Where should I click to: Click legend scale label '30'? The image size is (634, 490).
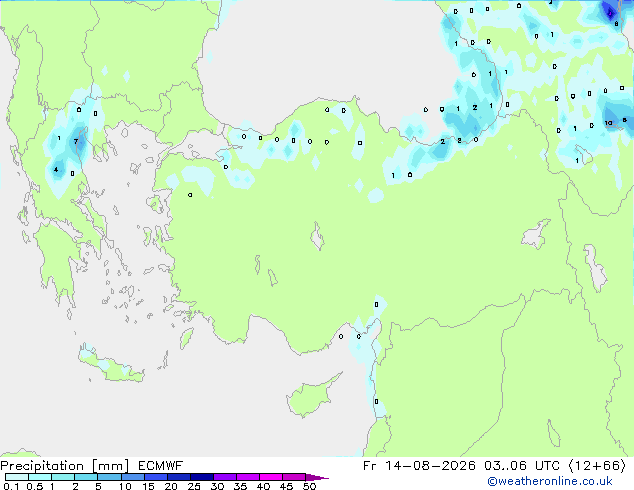point(217,486)
